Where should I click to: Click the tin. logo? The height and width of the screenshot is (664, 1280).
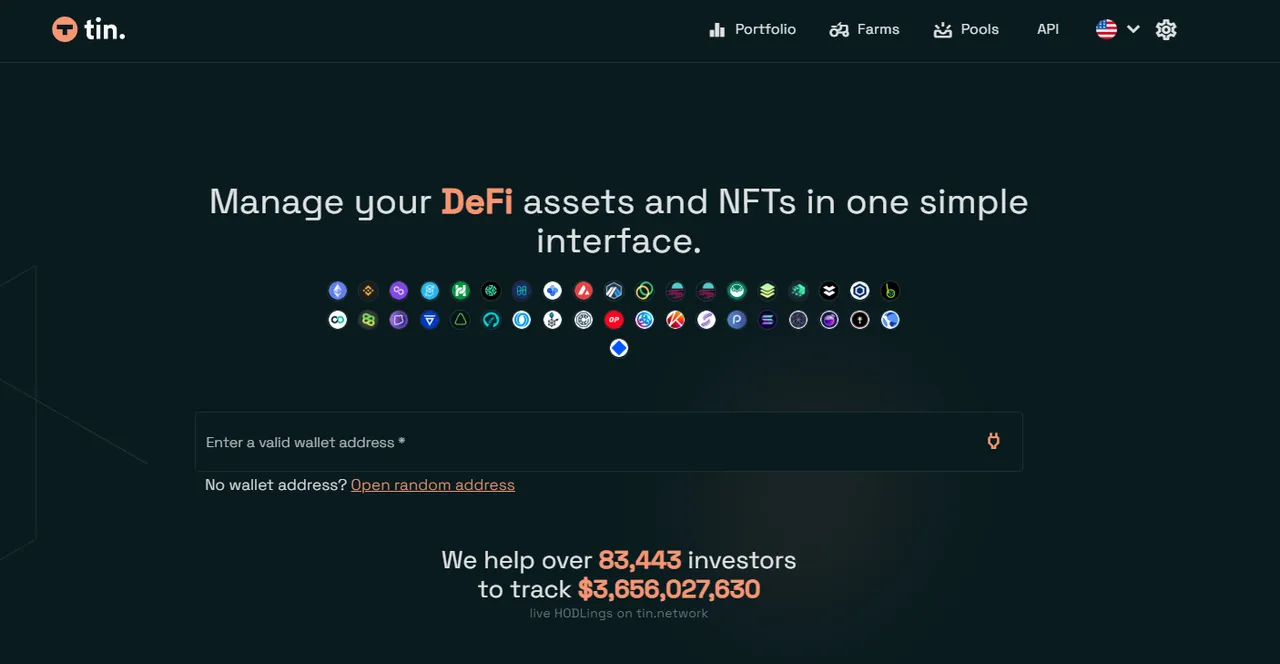pos(89,30)
